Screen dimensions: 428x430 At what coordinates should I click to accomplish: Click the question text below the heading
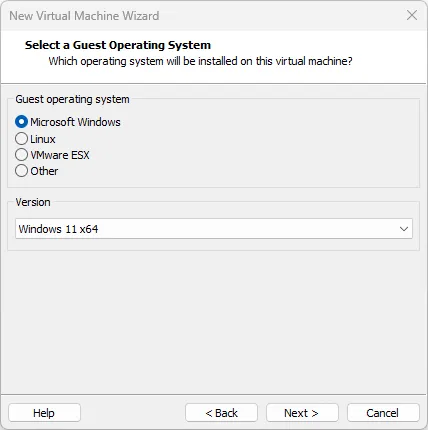(x=200, y=61)
